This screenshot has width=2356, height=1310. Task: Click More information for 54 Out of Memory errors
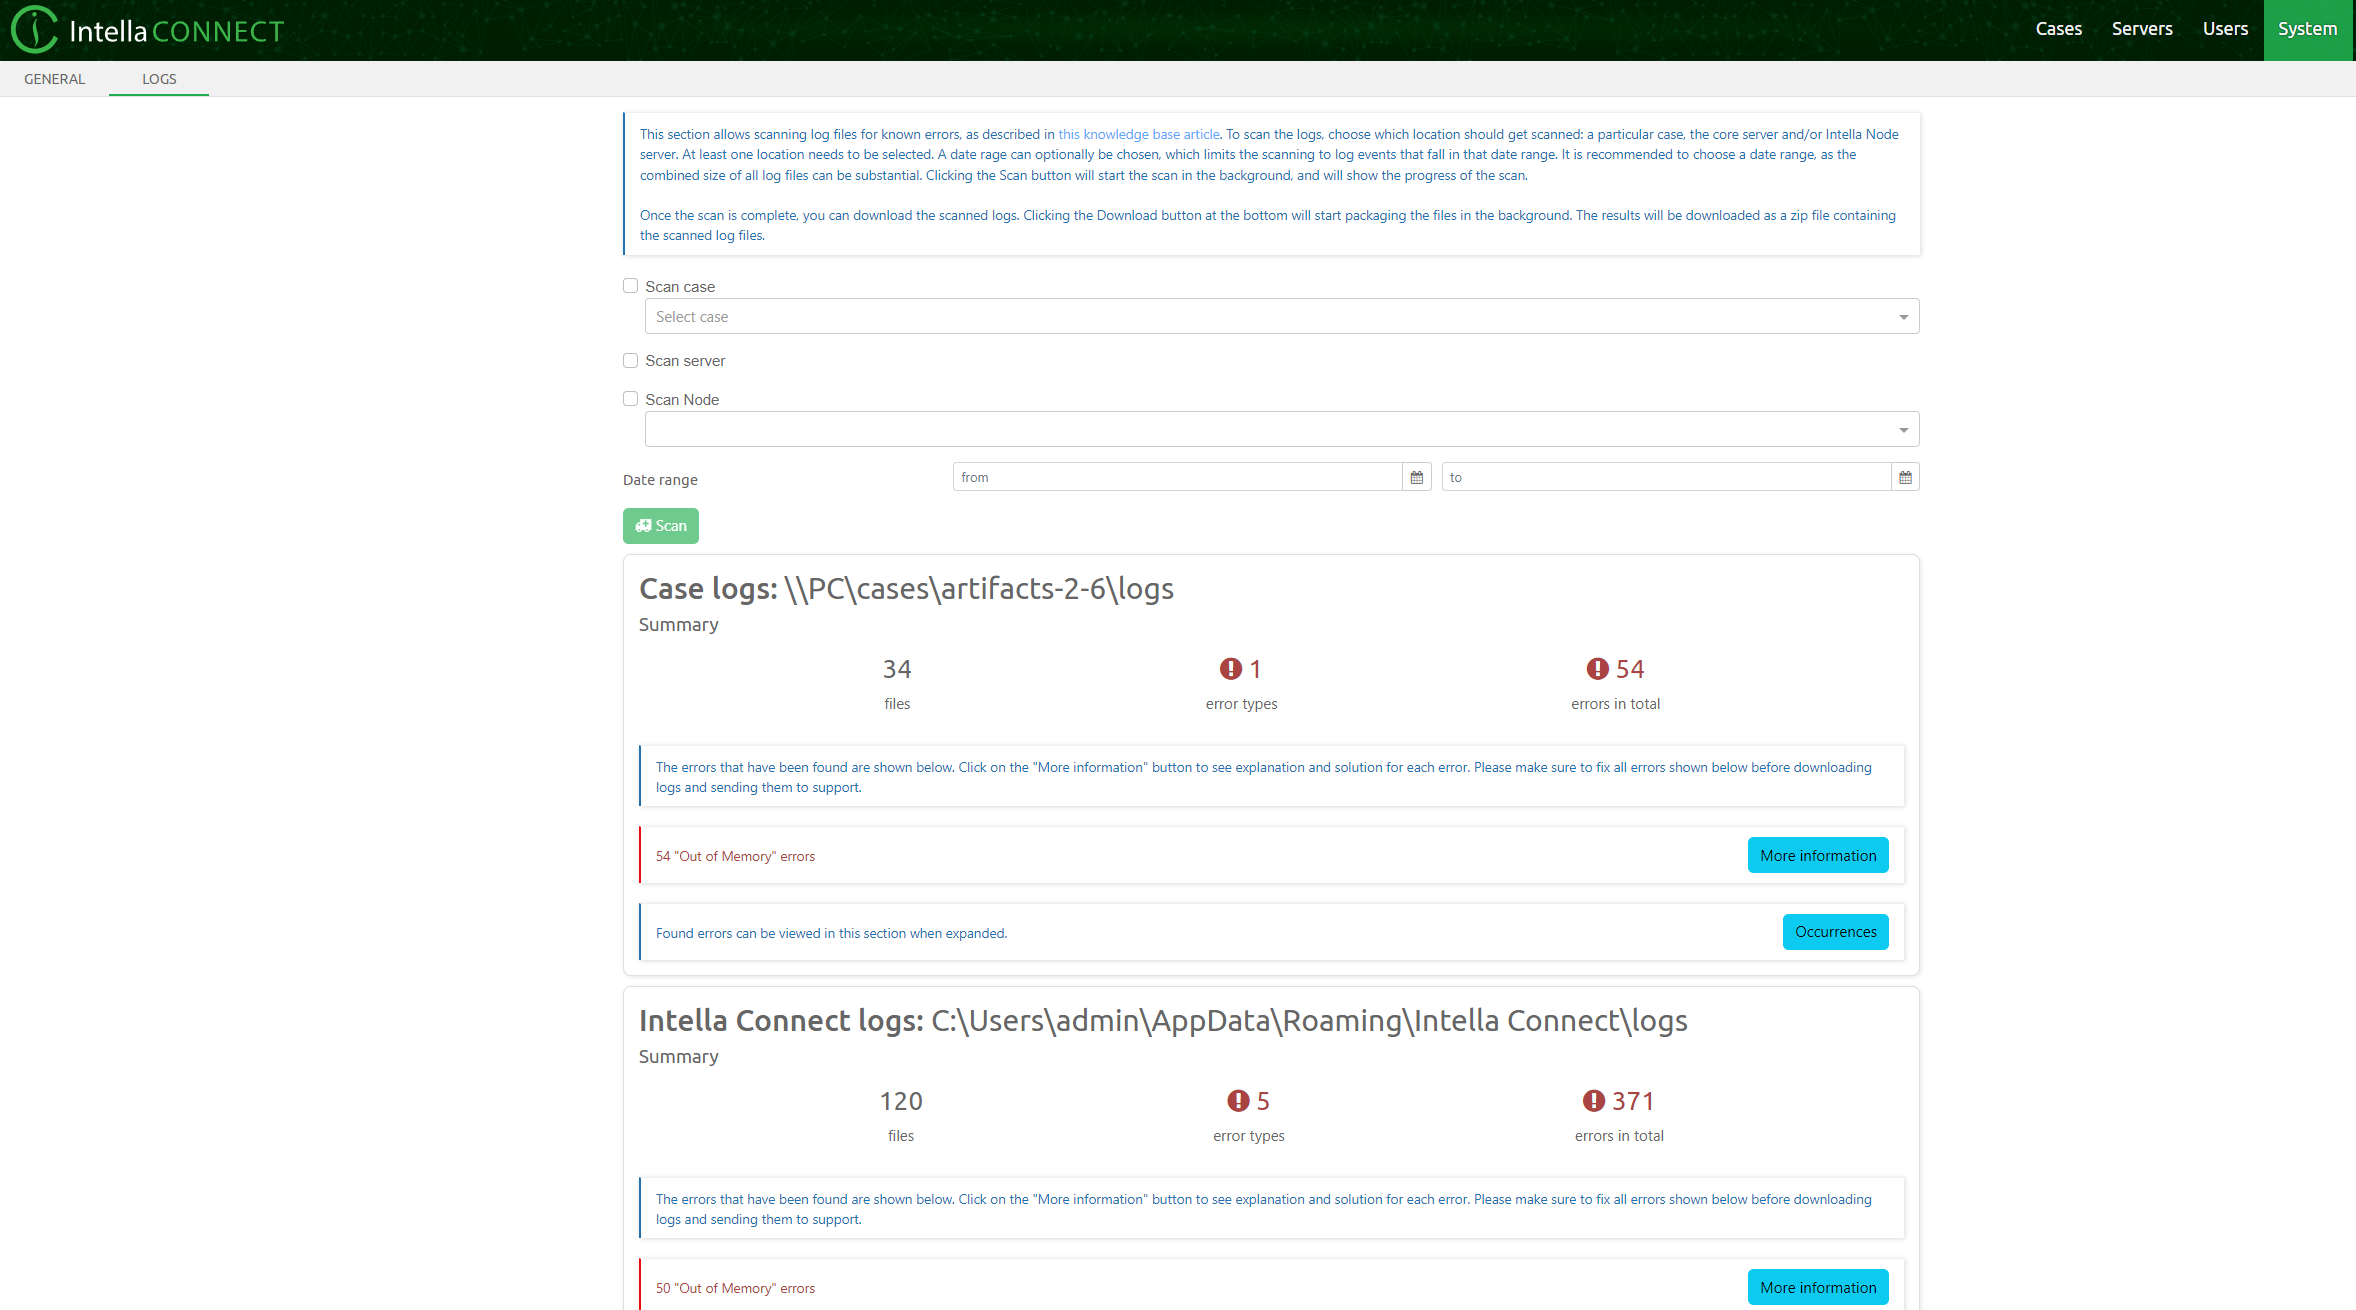tap(1817, 856)
